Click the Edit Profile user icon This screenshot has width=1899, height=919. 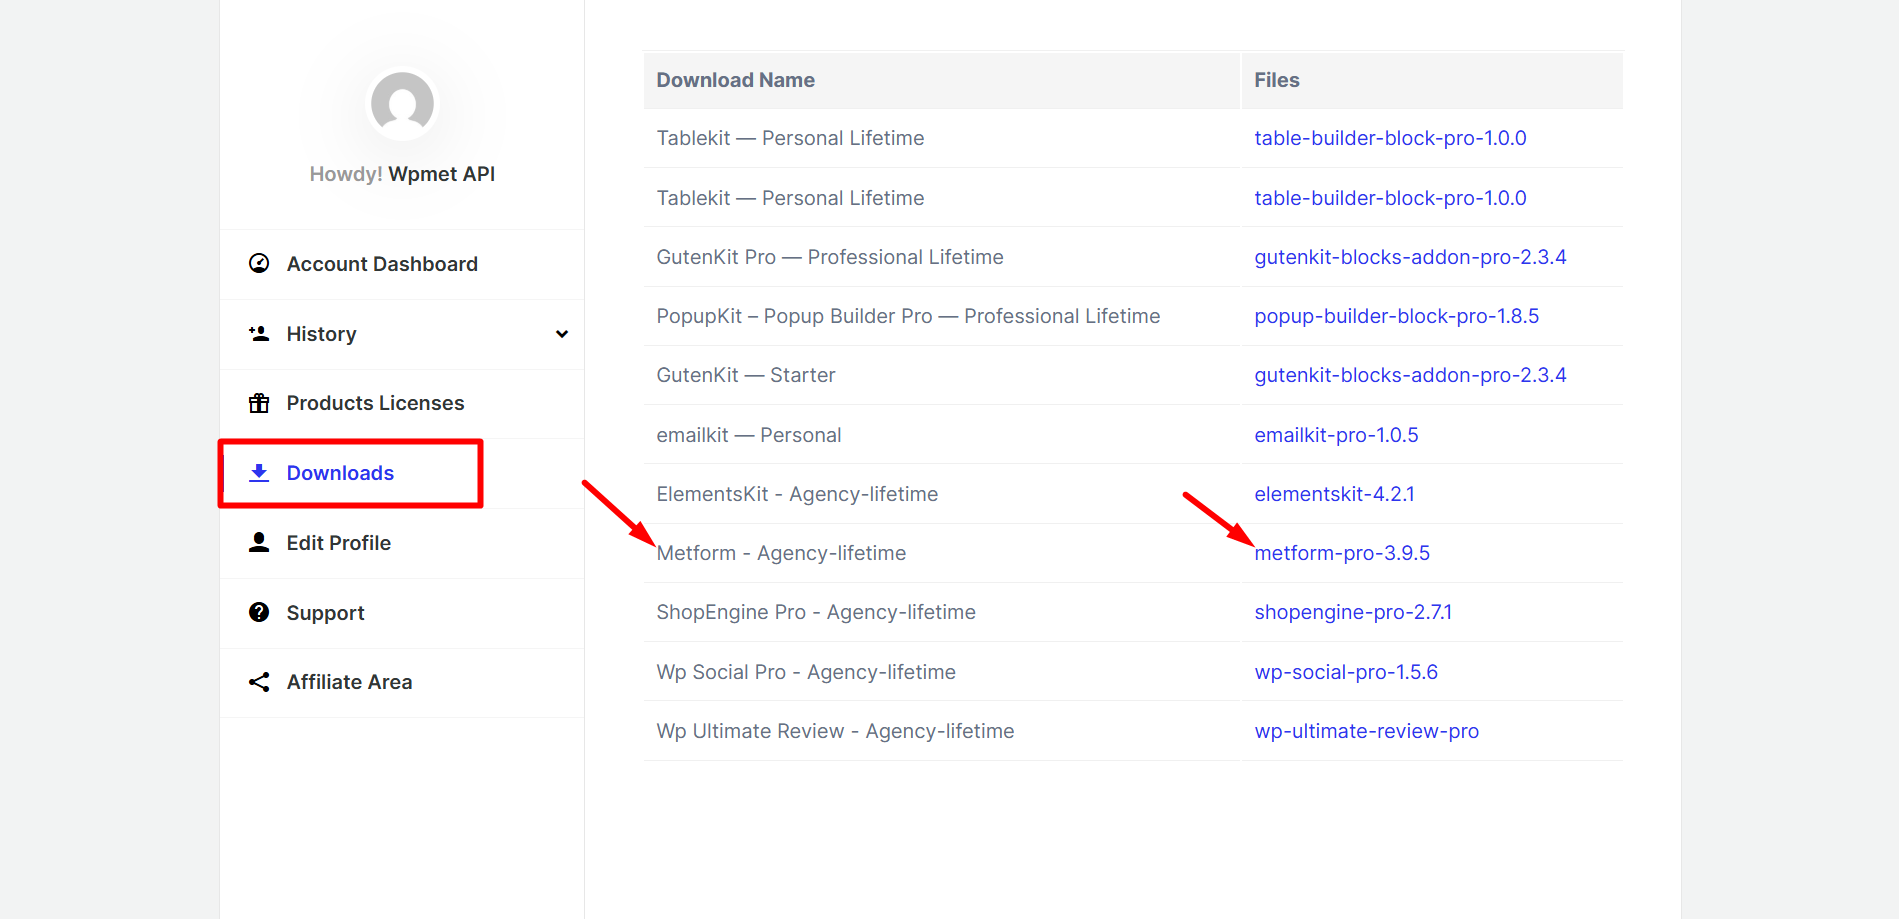259,542
